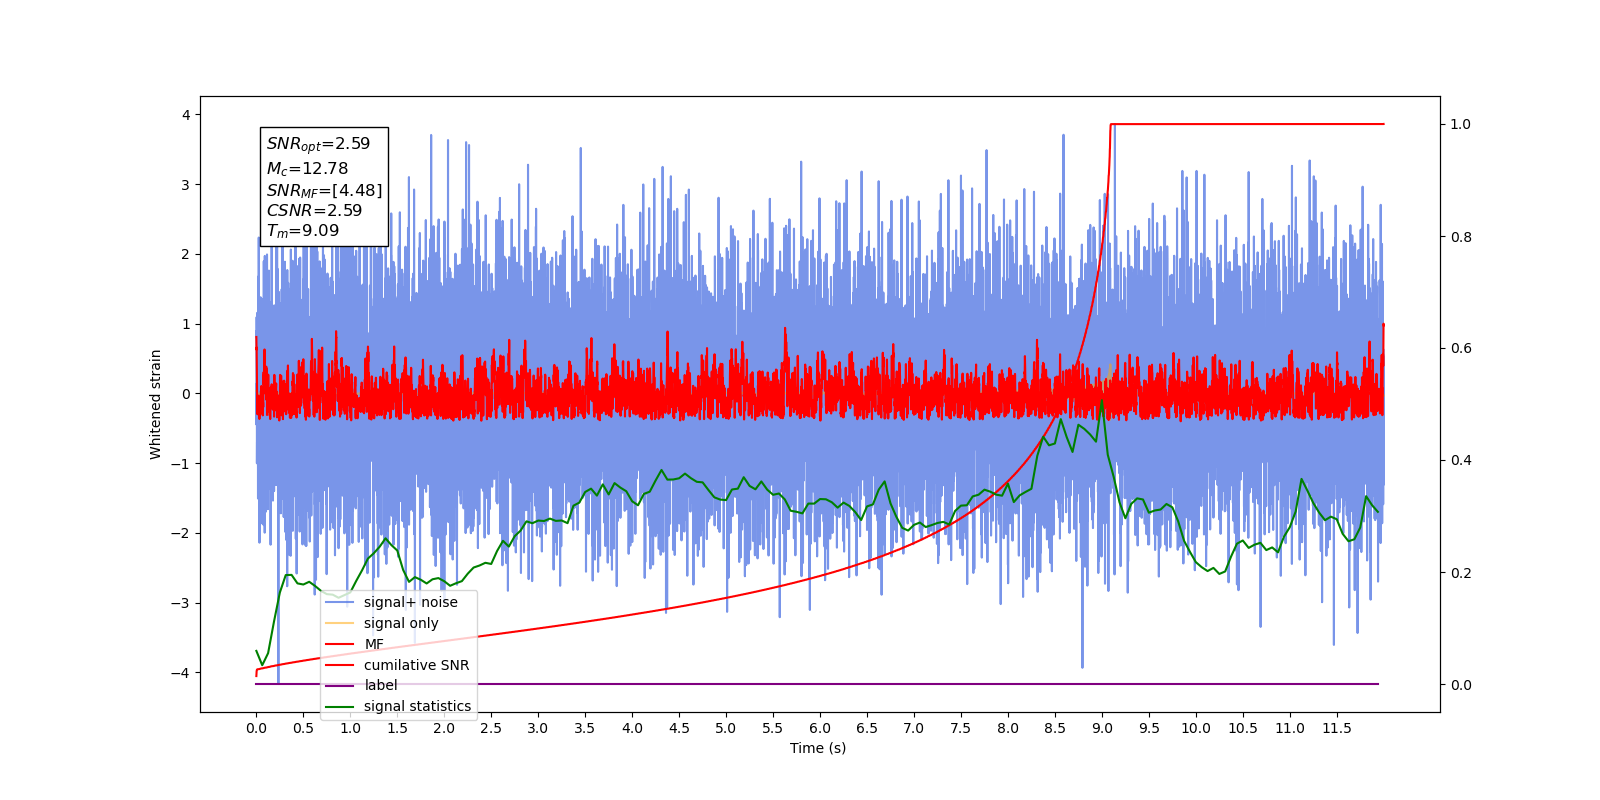Click x-axis tick label 7.5

[961, 728]
